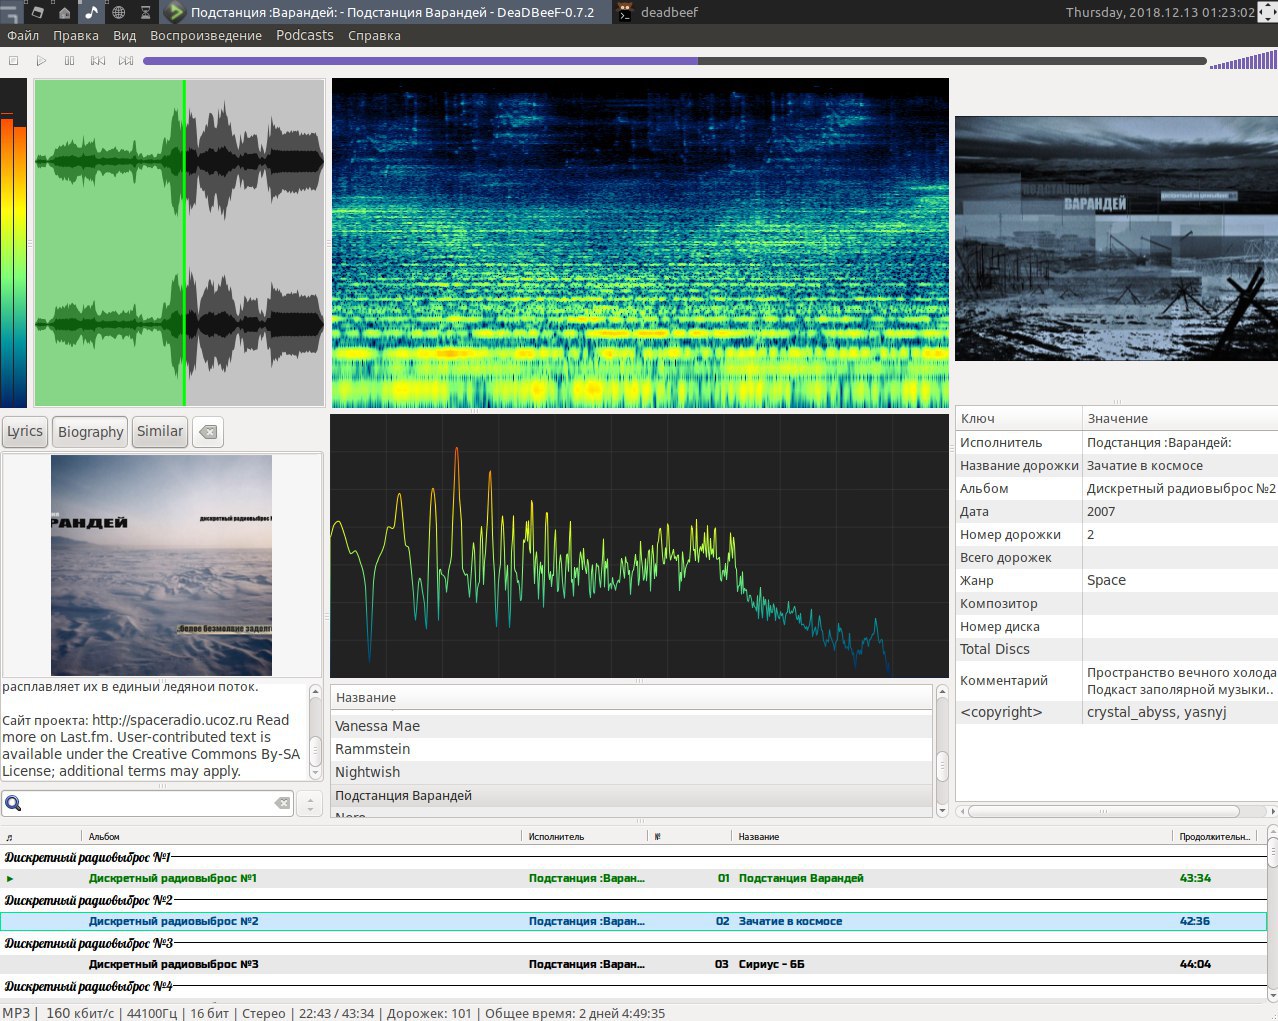Click the metadata panel horizontal scrollbar
Image resolution: width=1278 pixels, height=1021 pixels.
click(1104, 811)
